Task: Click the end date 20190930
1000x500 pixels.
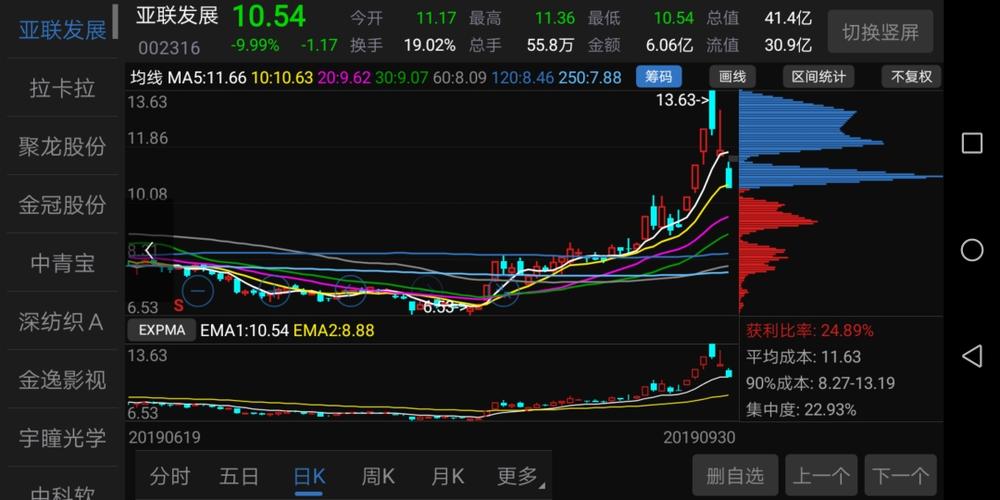Action: tap(699, 438)
